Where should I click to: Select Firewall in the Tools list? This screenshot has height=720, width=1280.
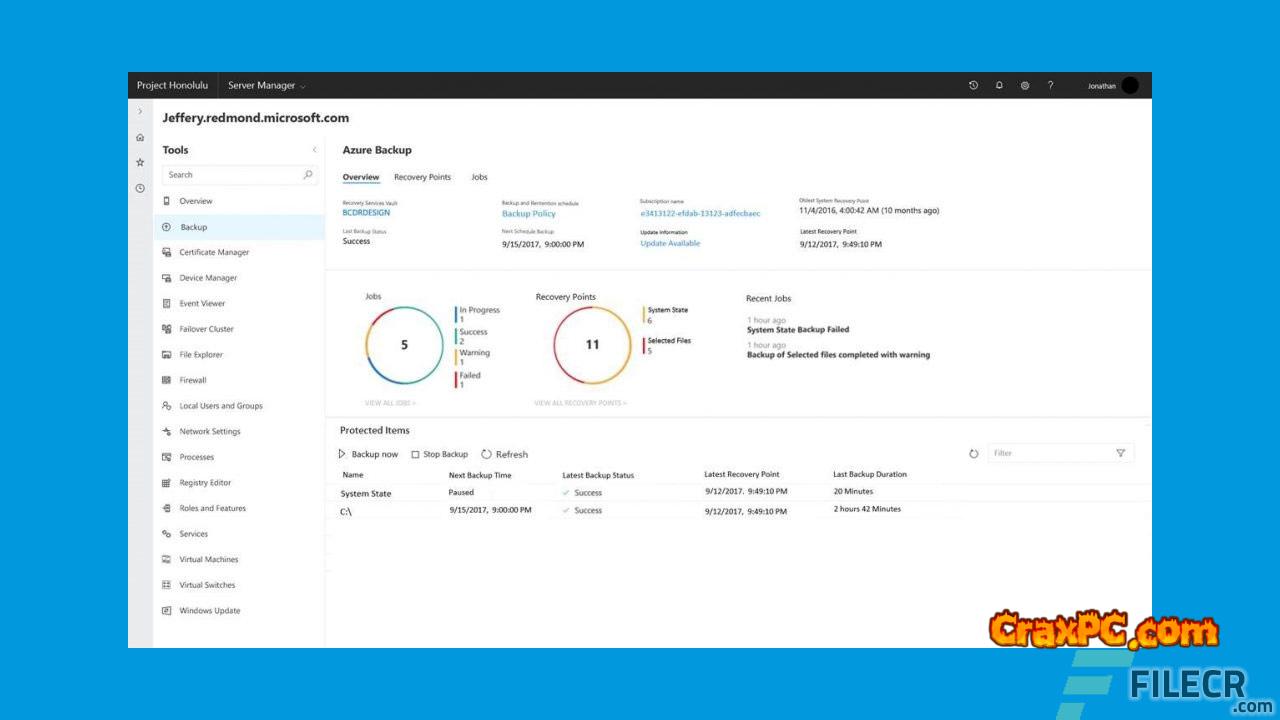(192, 380)
